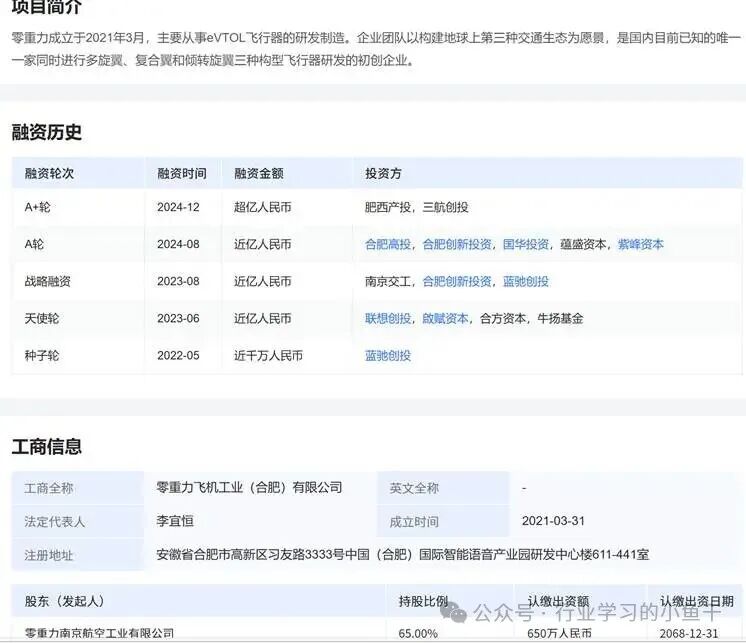Click the 认缴出资额 column header
This screenshot has height=643, width=746.
(558, 602)
